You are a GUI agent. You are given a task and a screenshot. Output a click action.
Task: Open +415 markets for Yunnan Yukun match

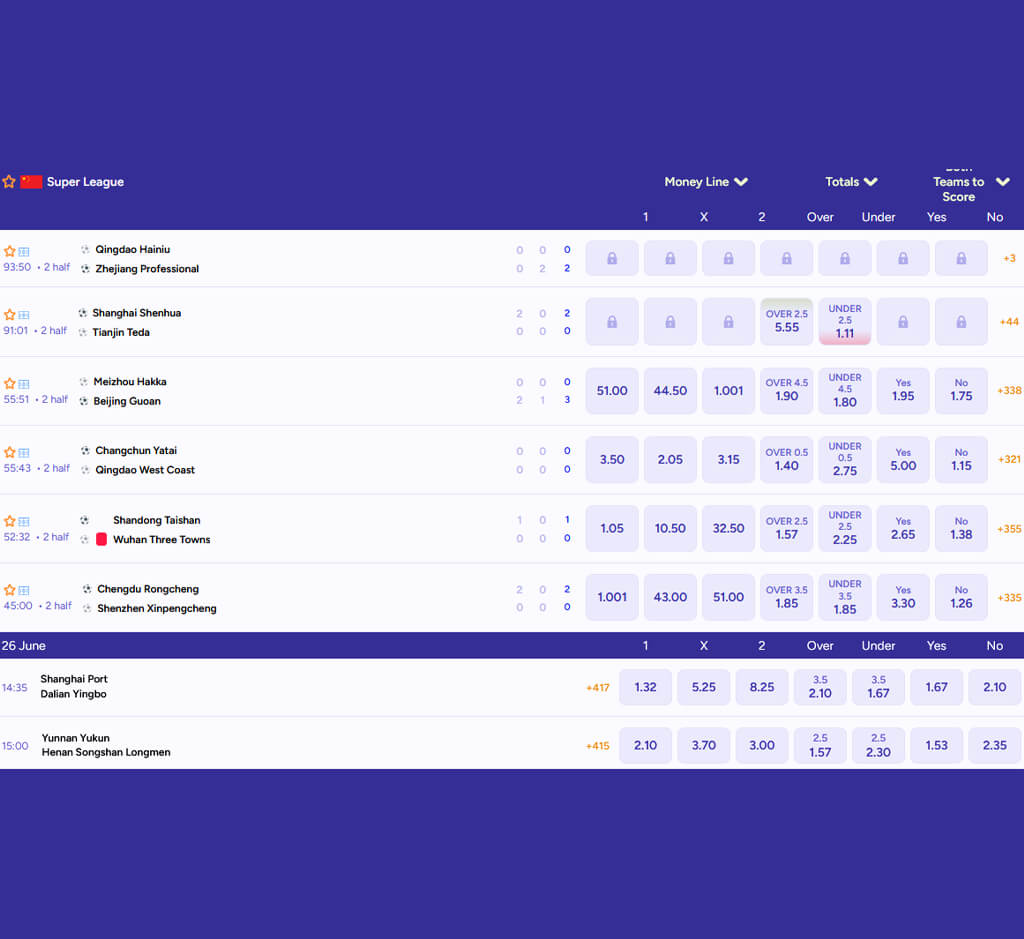(x=598, y=746)
